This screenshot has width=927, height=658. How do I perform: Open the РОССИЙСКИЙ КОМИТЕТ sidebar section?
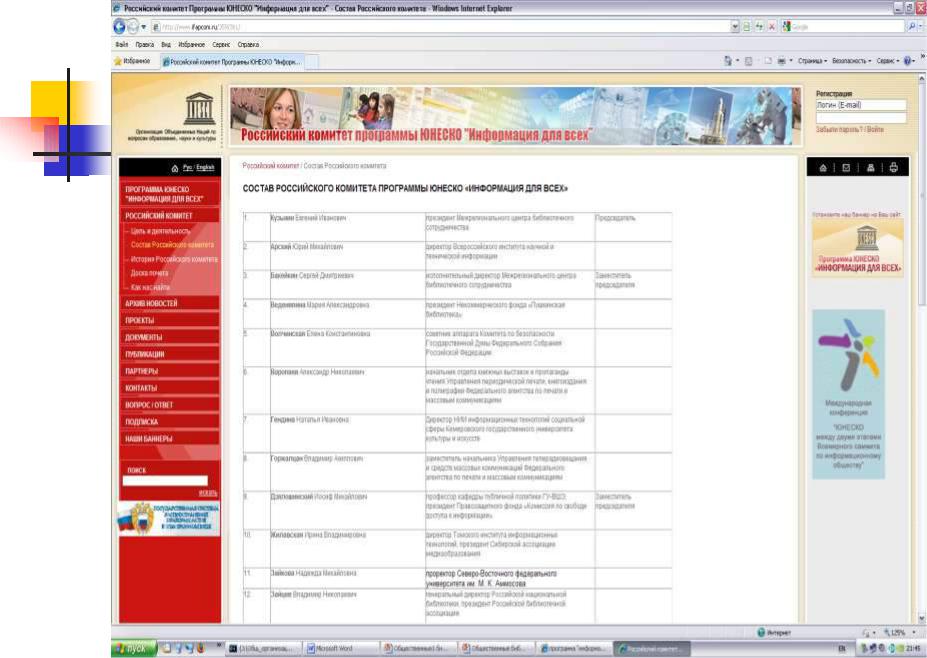(x=170, y=216)
